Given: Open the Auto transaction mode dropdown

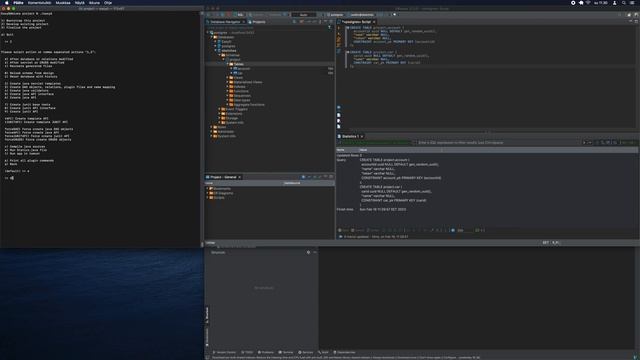Looking at the screenshot, I should point(304,15).
